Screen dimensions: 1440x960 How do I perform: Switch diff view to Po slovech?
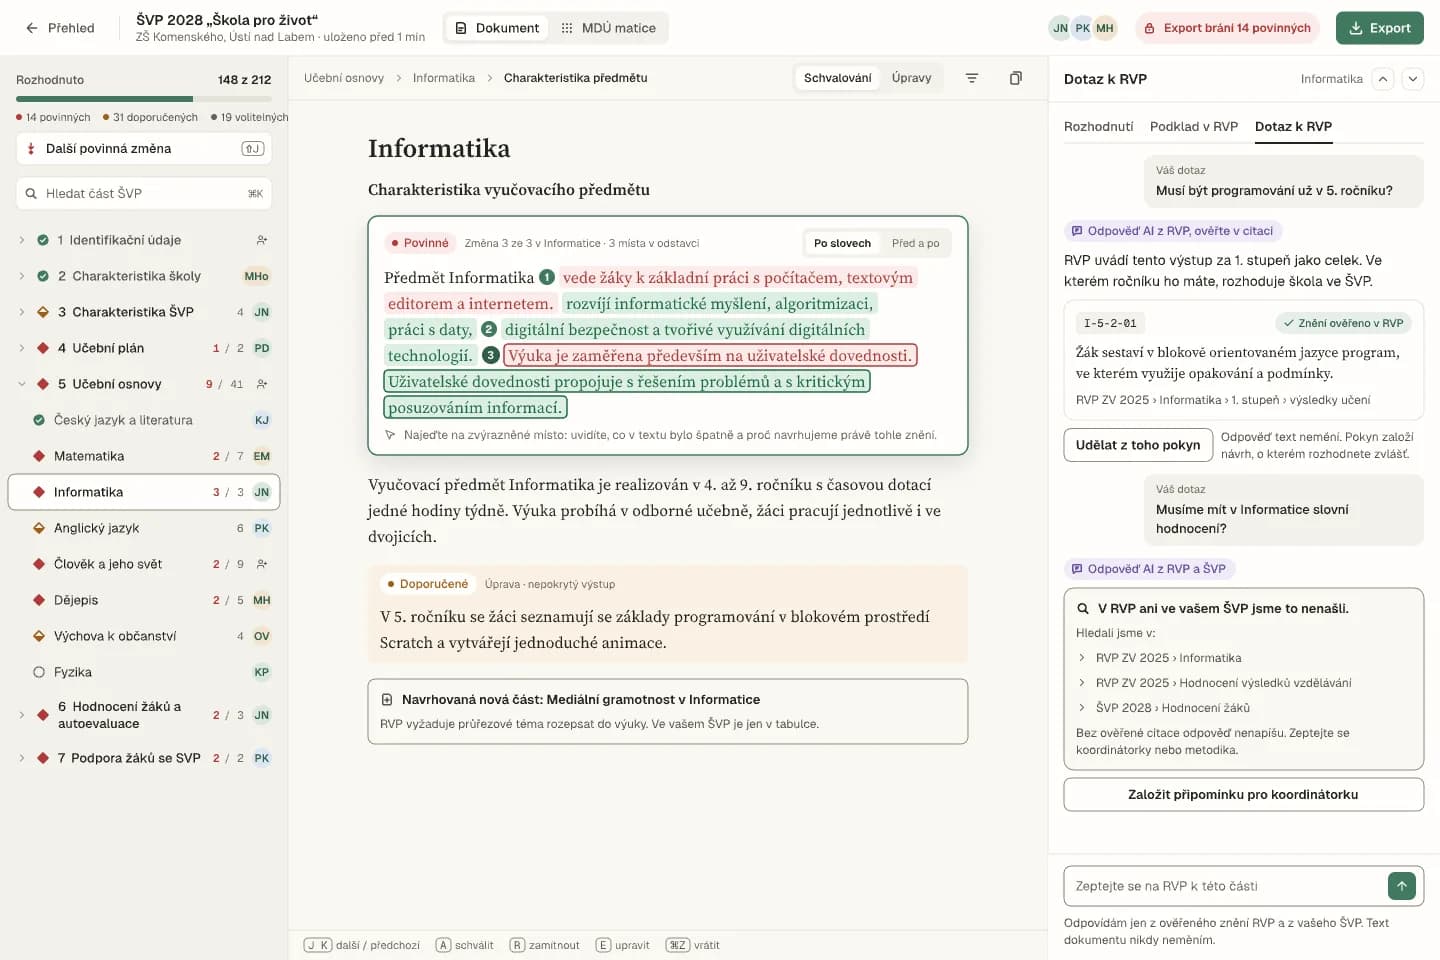pos(842,243)
